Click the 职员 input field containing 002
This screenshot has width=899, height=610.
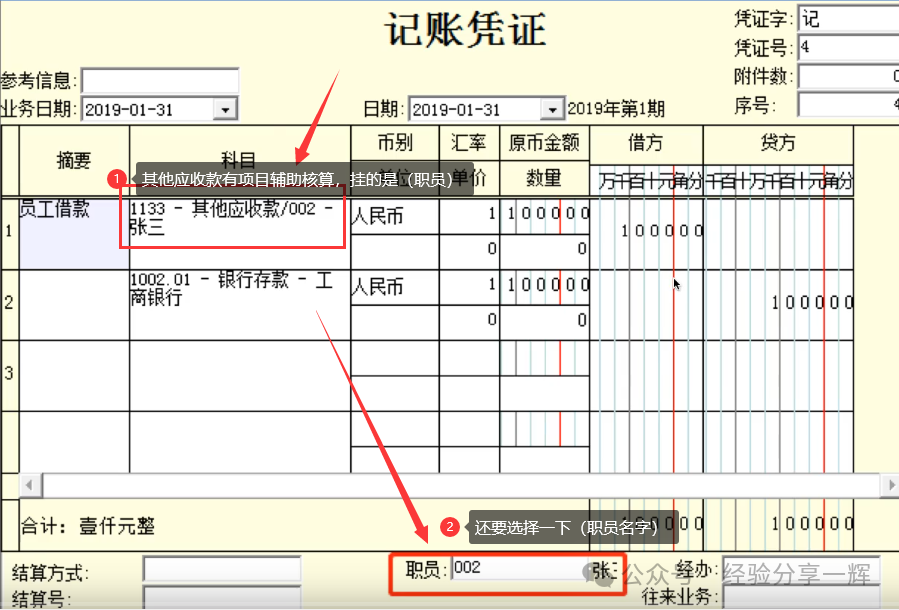click(x=515, y=569)
